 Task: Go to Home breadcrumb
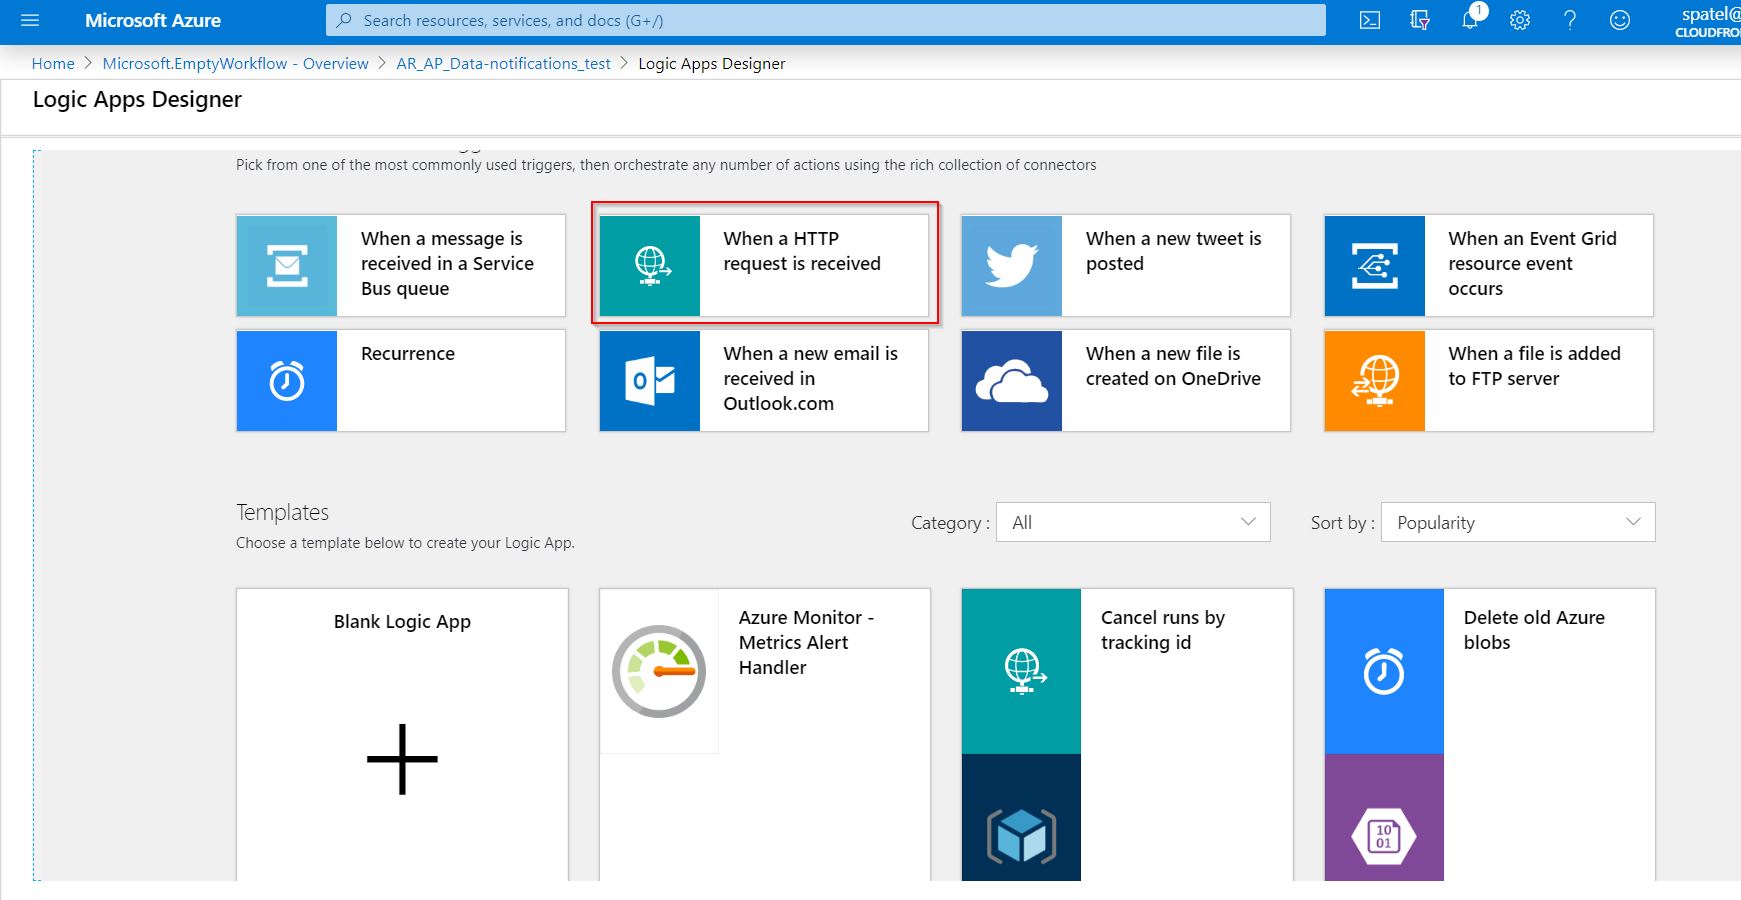tap(53, 63)
